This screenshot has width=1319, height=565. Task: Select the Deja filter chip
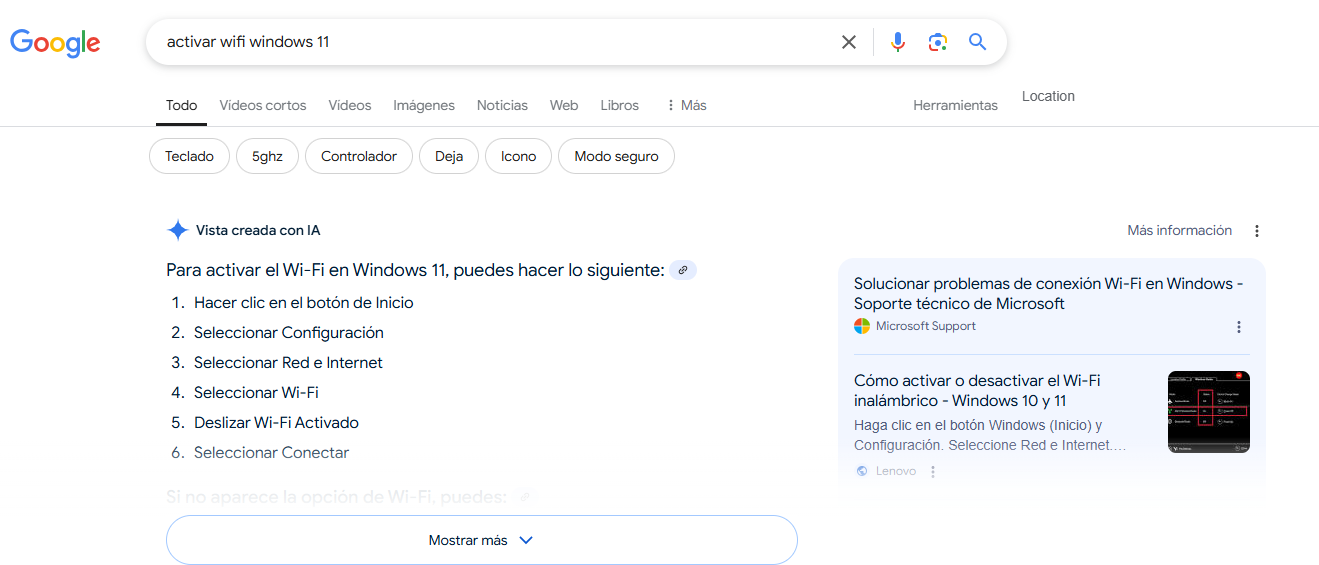tap(449, 156)
